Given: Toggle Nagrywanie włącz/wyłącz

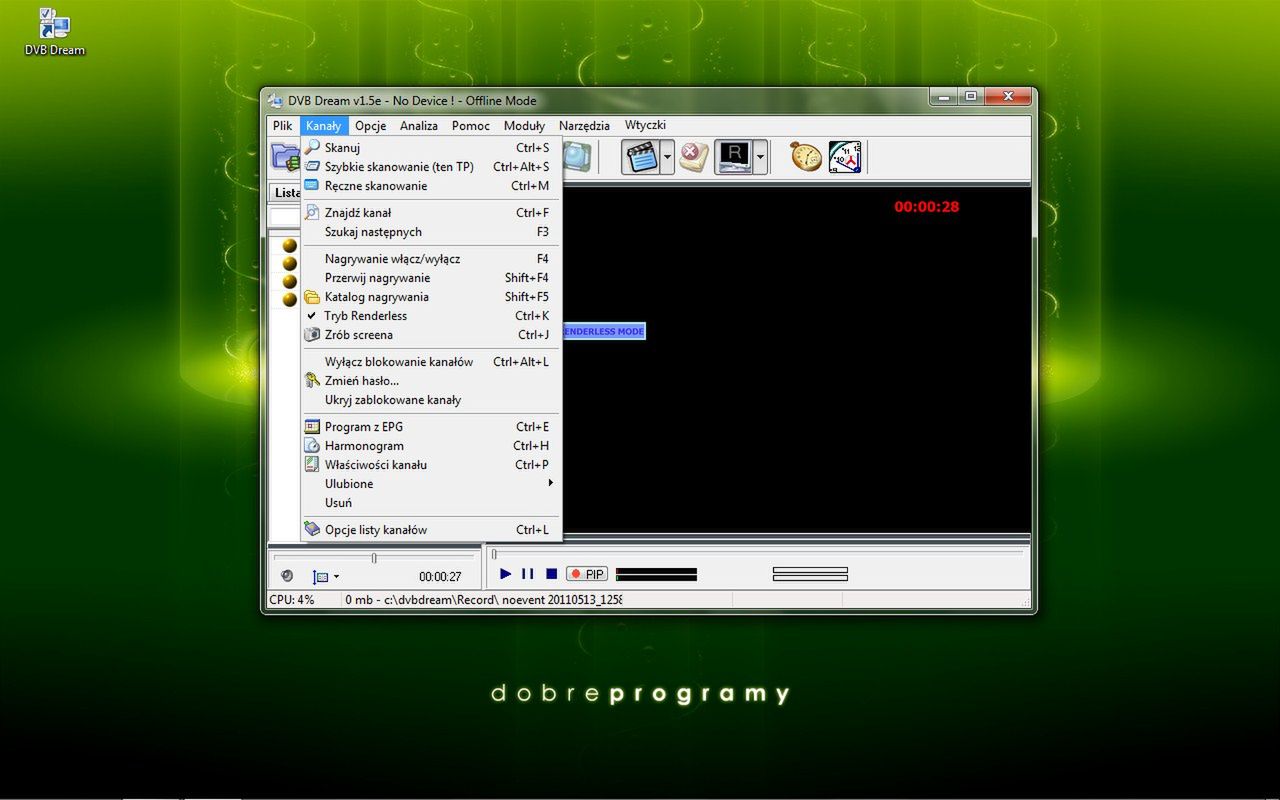Looking at the screenshot, I should 431,259.
